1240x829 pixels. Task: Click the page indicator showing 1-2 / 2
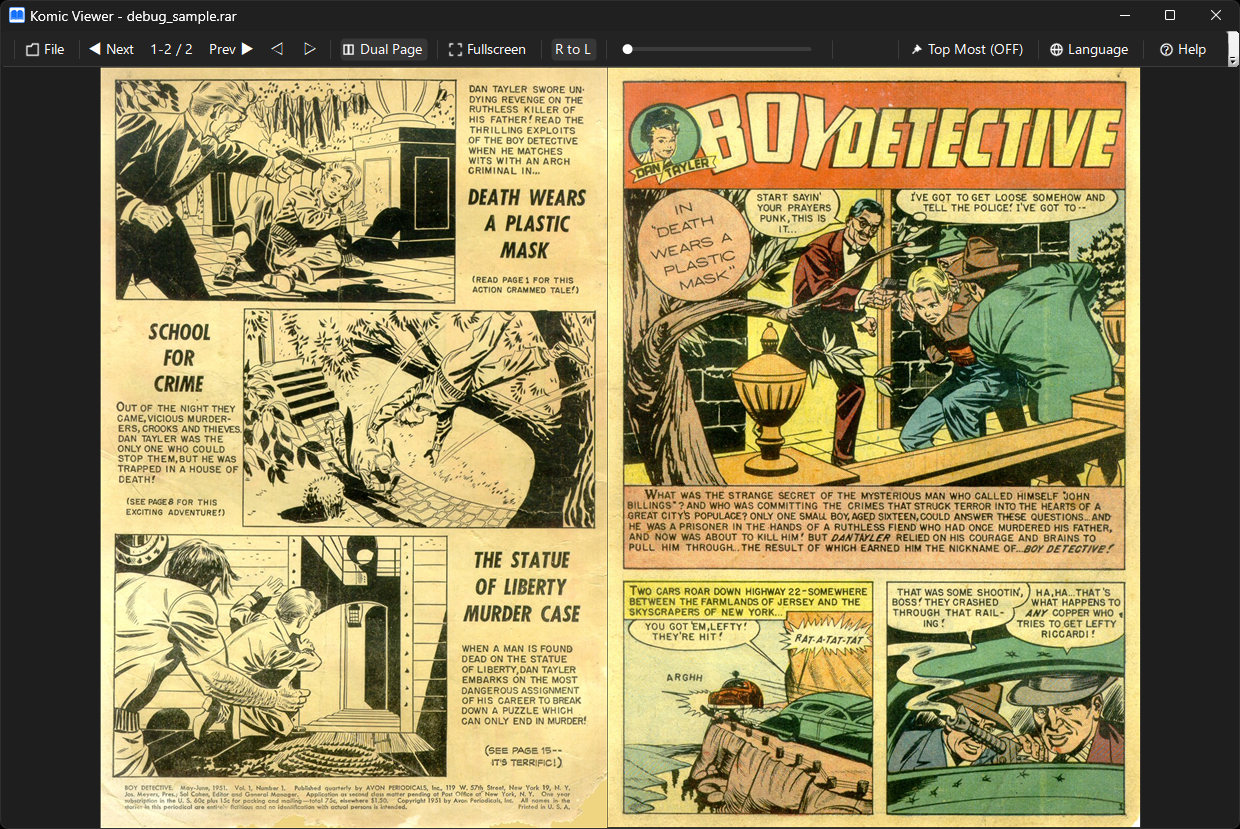171,48
